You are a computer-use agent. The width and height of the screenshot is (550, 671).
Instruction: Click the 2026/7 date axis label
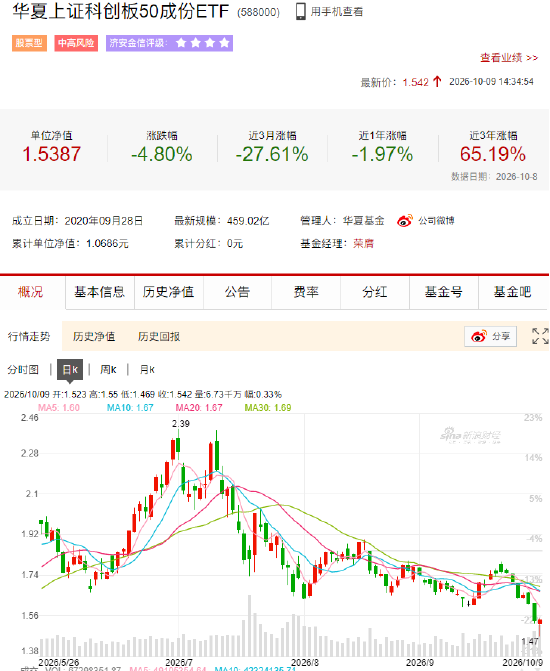pyautogui.click(x=179, y=662)
